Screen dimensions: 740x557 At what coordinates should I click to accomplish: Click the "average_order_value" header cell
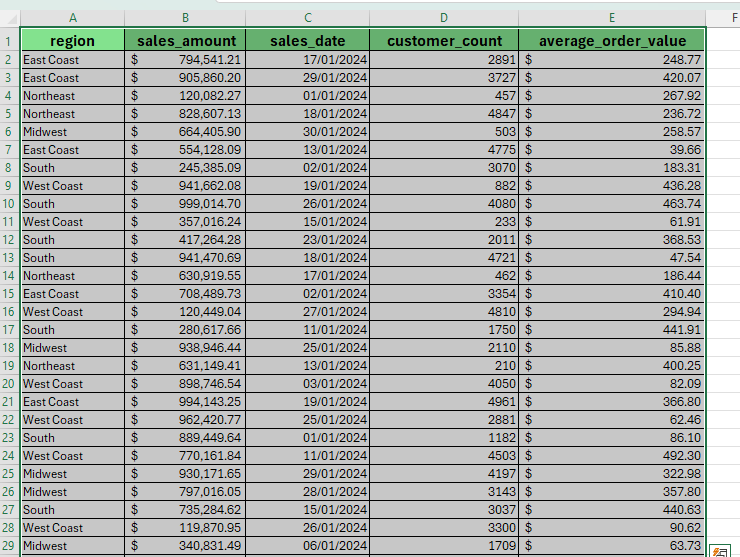612,41
